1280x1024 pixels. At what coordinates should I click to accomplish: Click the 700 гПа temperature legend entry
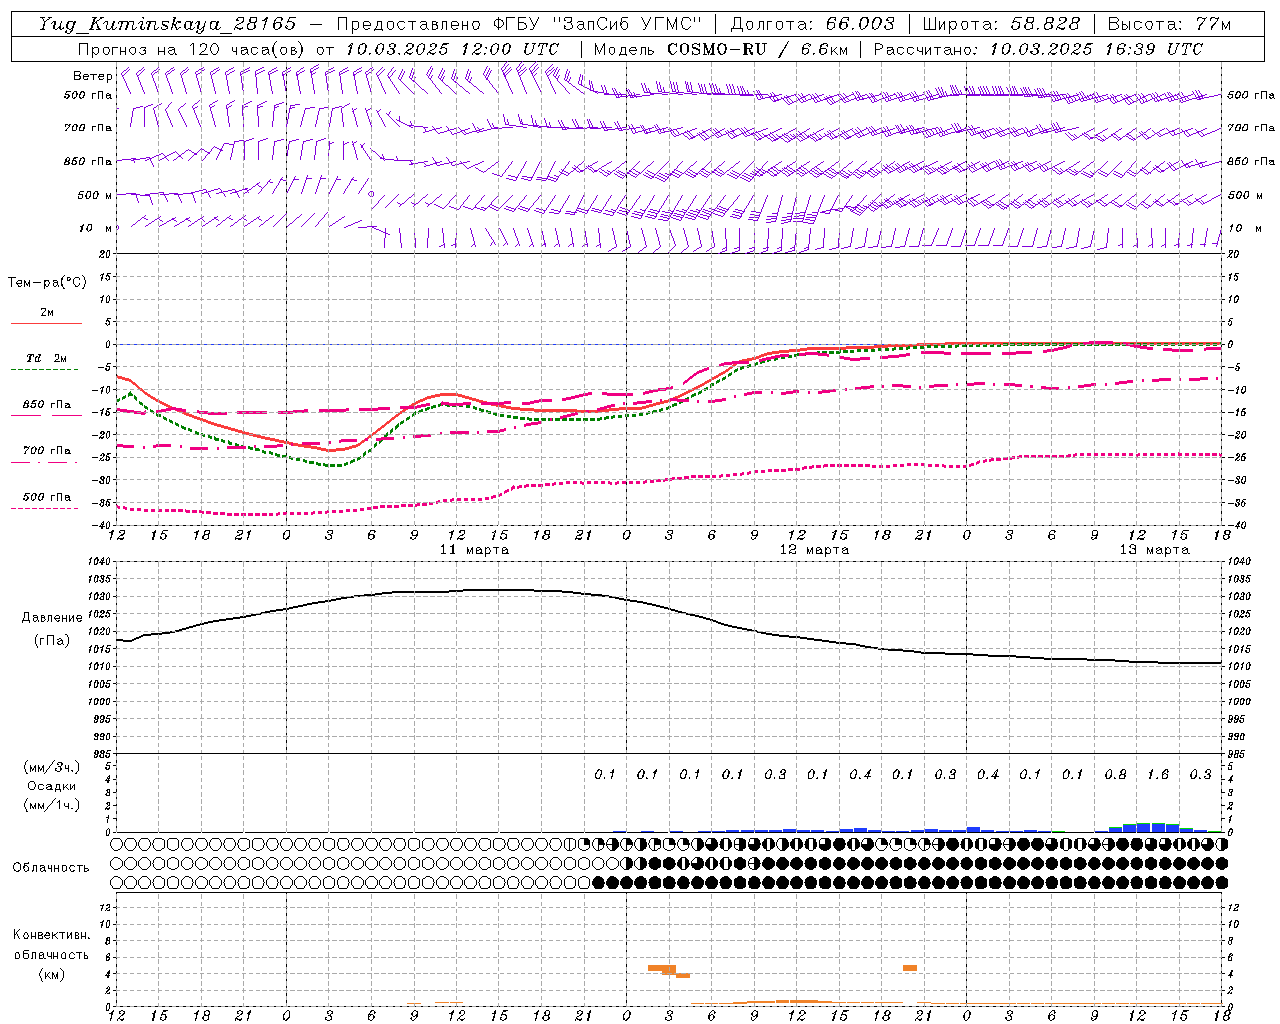coord(47,451)
